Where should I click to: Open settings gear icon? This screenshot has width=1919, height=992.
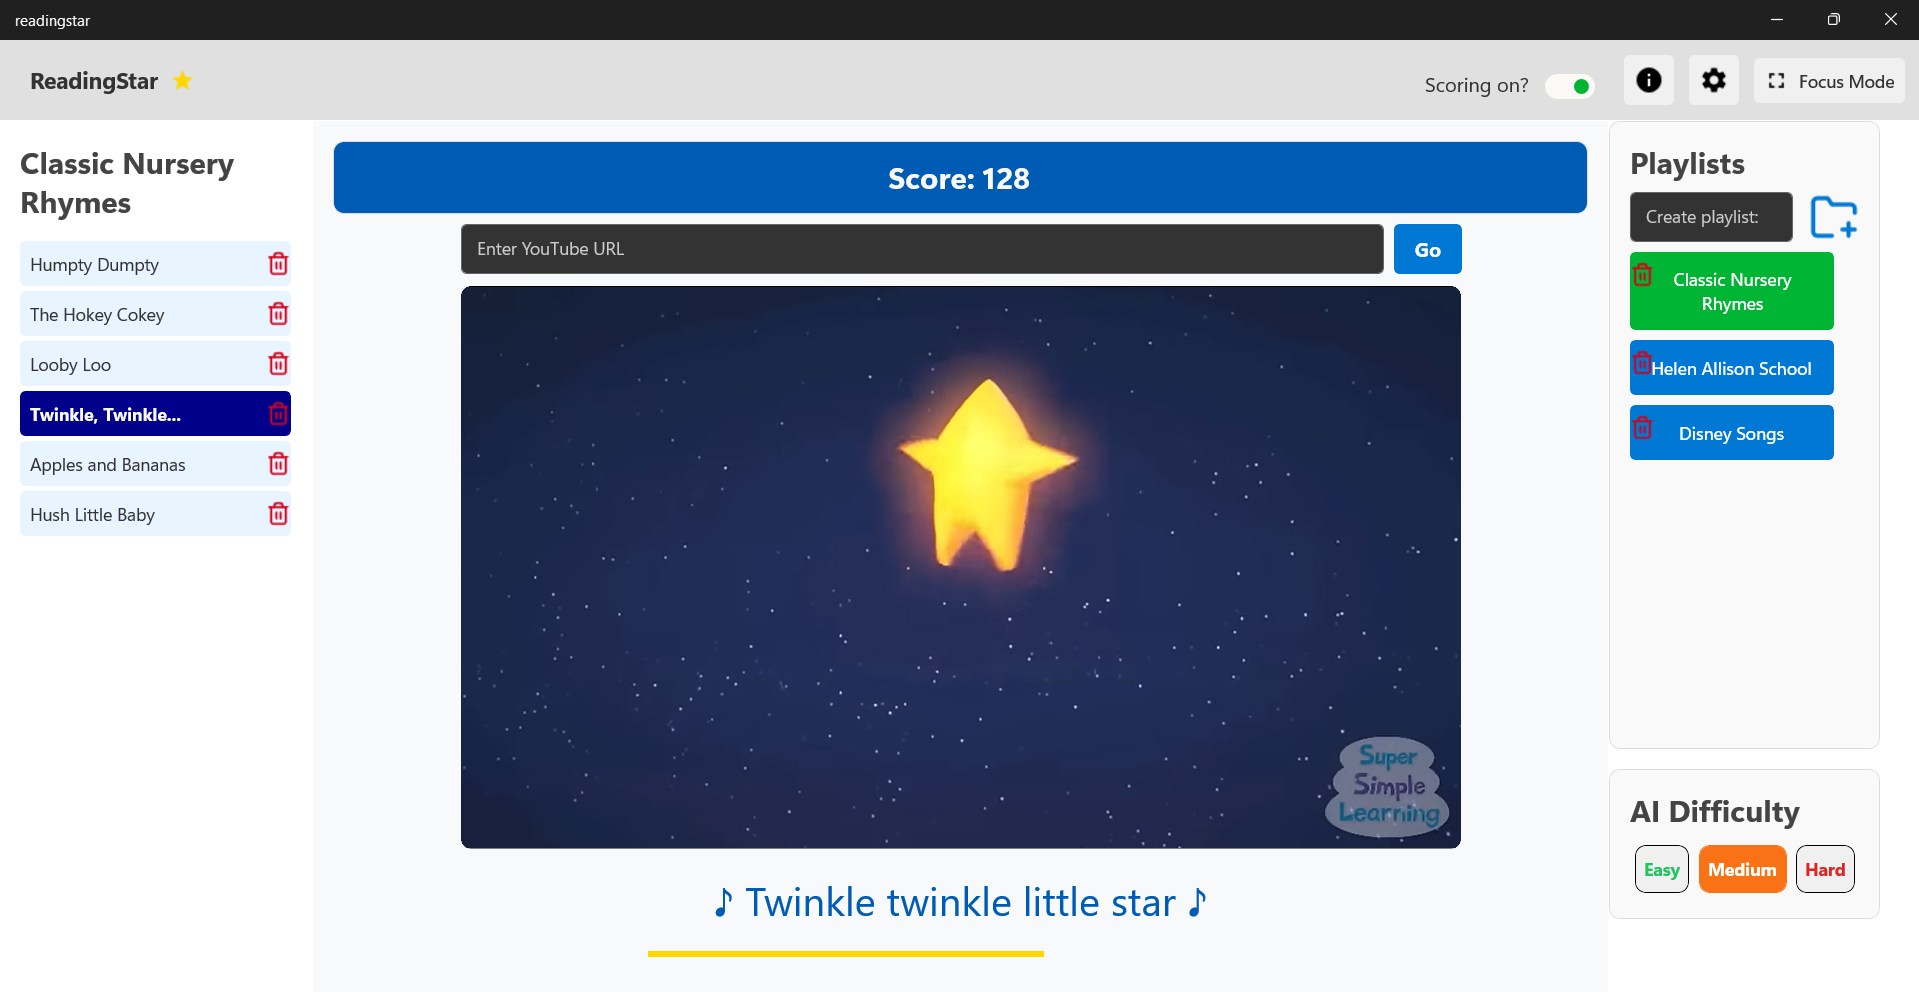[x=1714, y=80]
